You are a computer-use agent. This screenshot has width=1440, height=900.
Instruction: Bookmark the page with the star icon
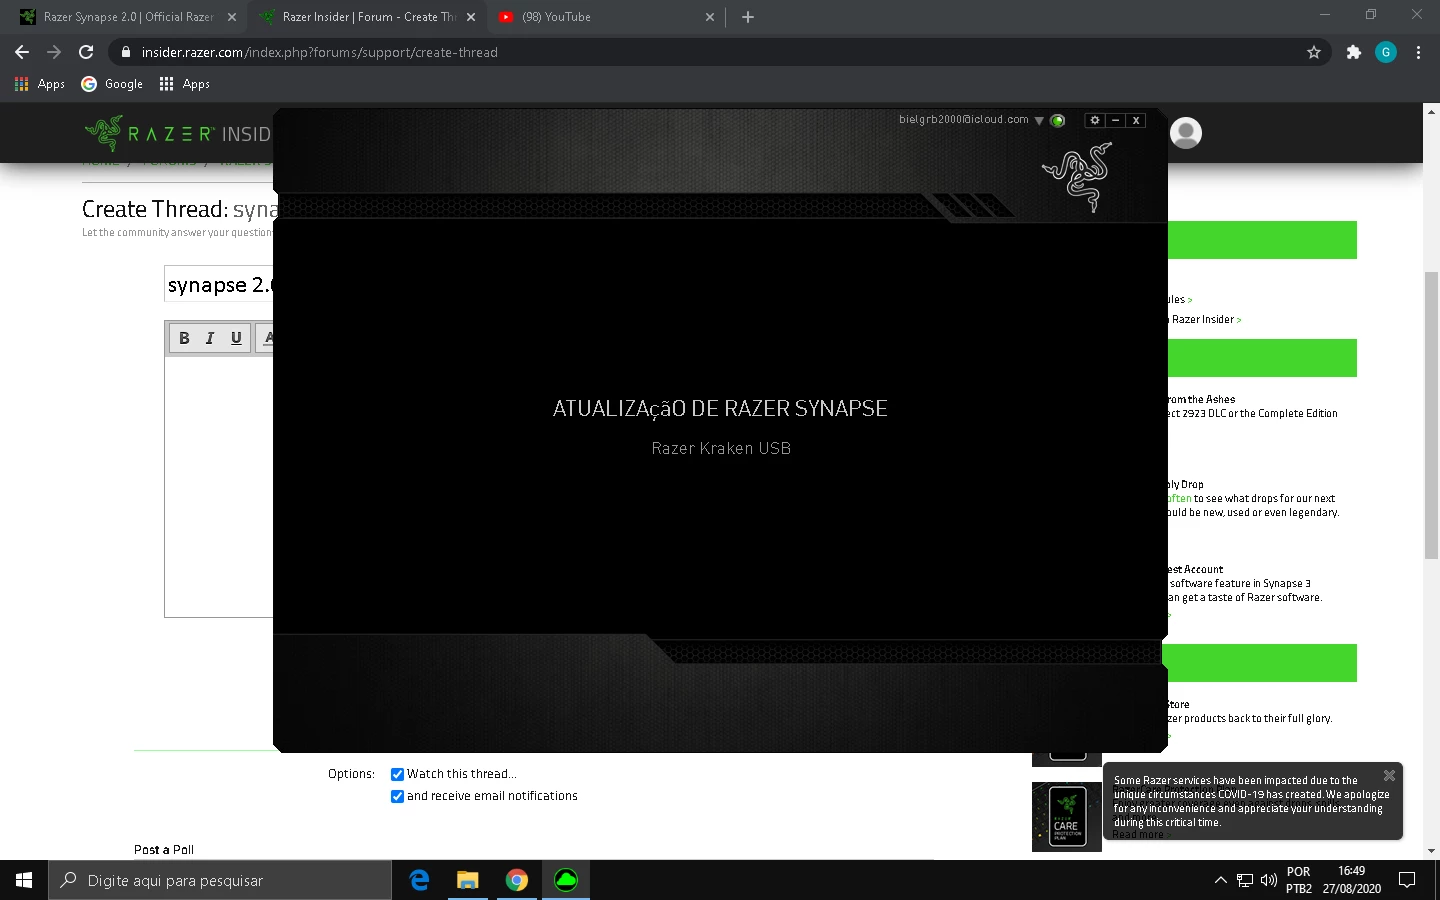[1313, 52]
